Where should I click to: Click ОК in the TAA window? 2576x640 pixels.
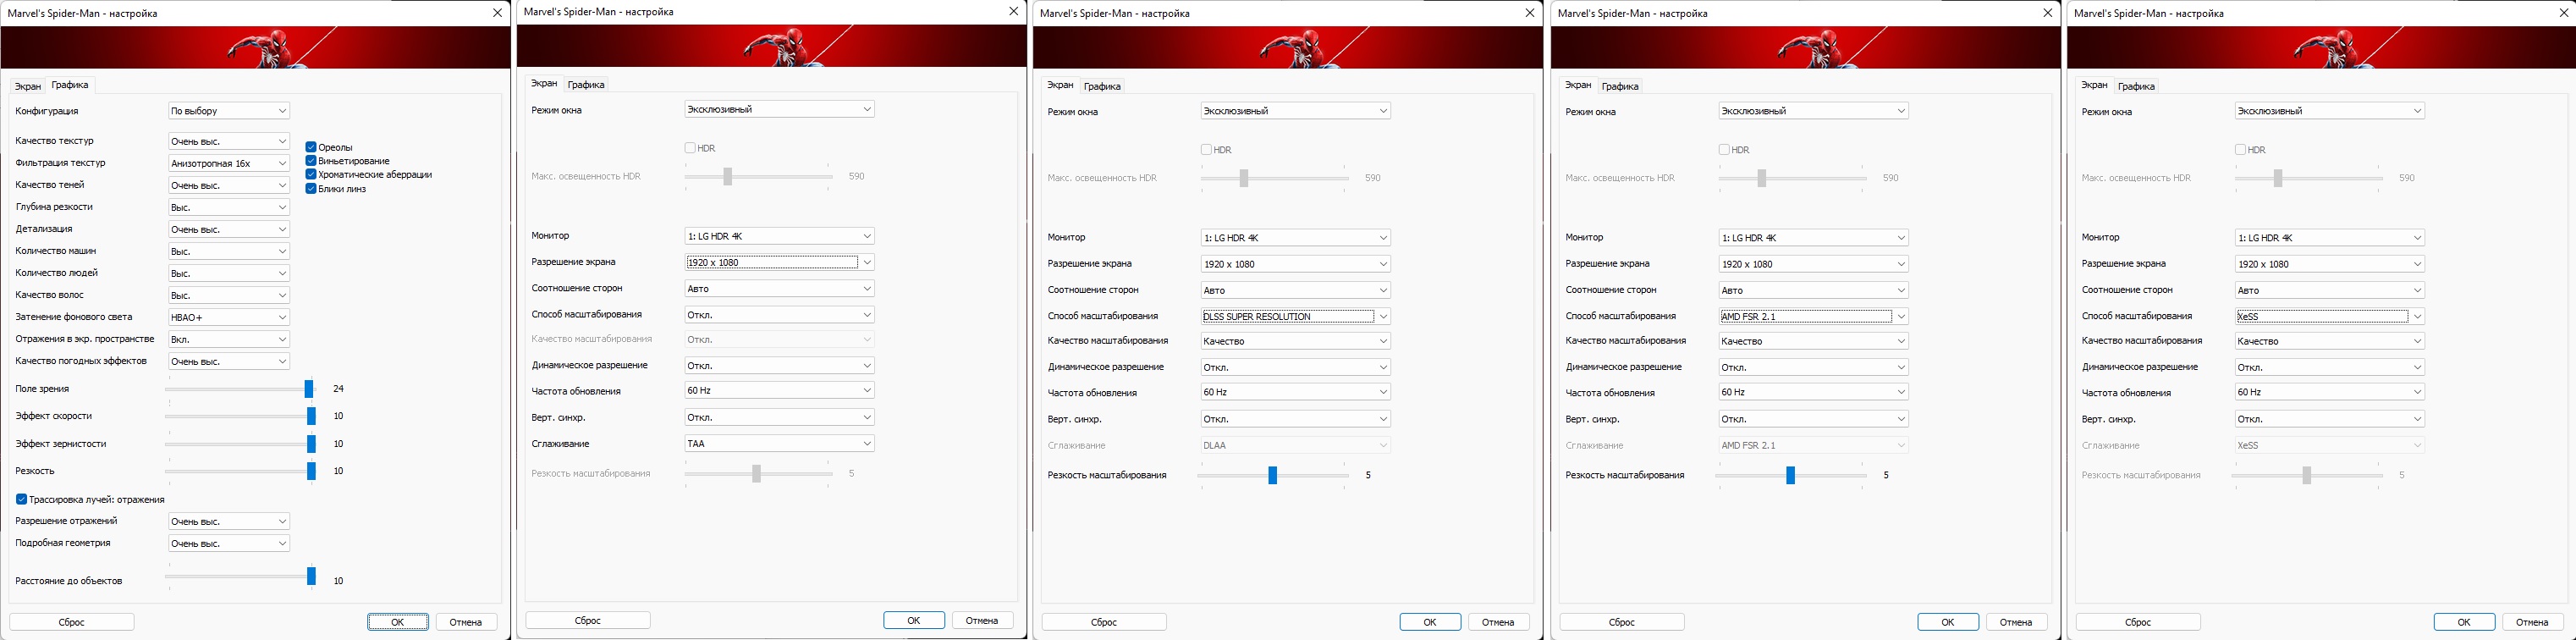coord(914,620)
